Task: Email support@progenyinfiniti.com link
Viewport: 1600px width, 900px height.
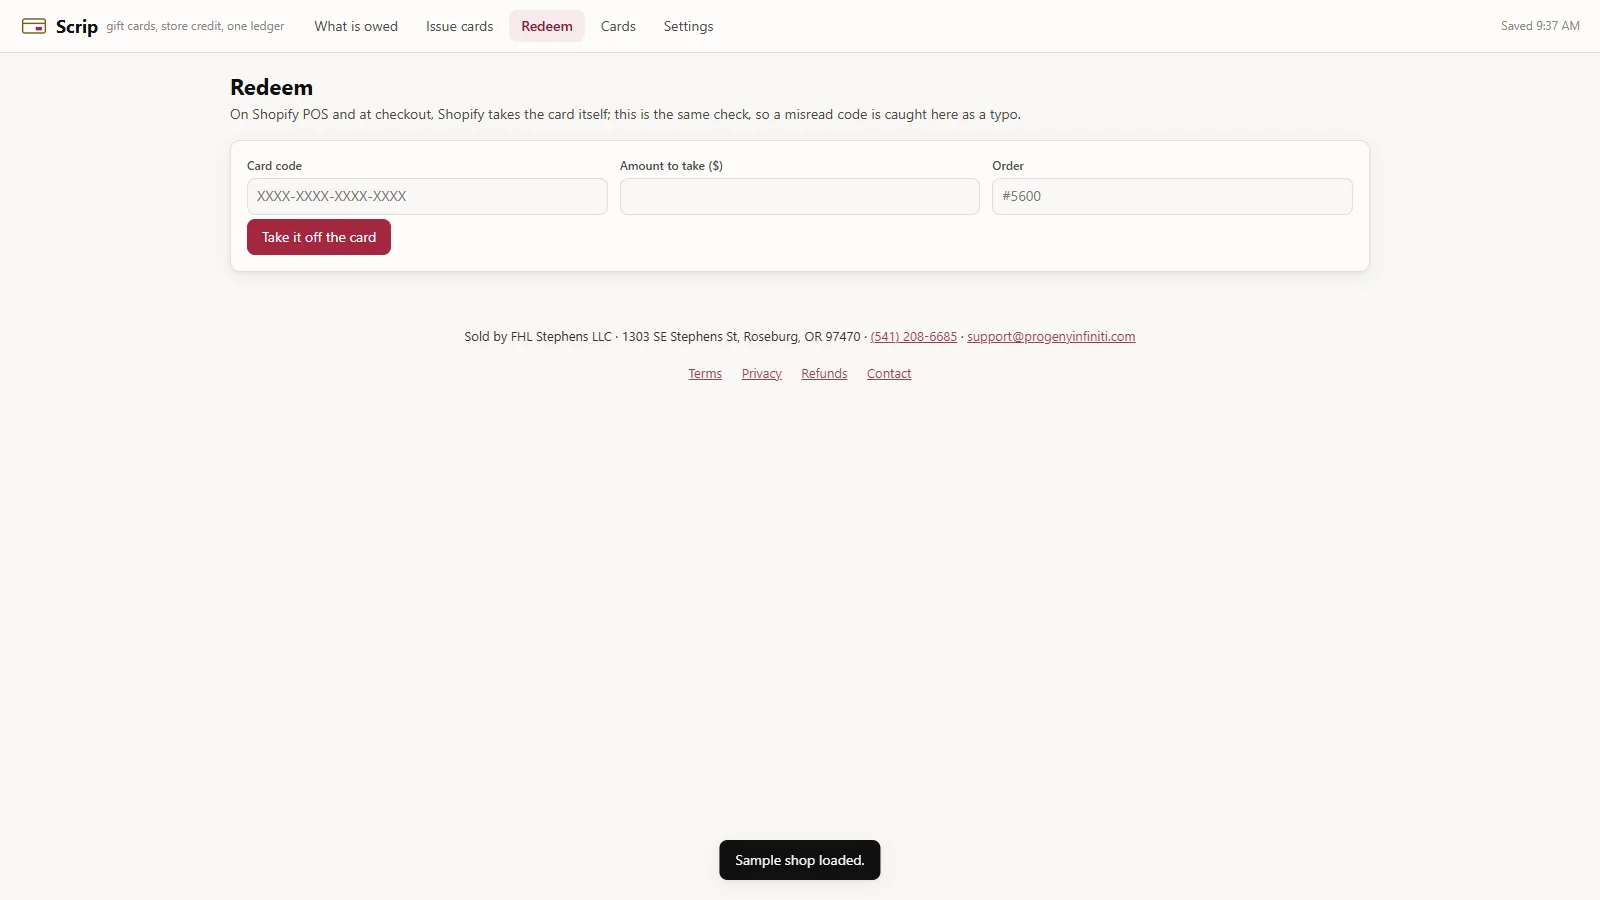Action: tap(1051, 337)
